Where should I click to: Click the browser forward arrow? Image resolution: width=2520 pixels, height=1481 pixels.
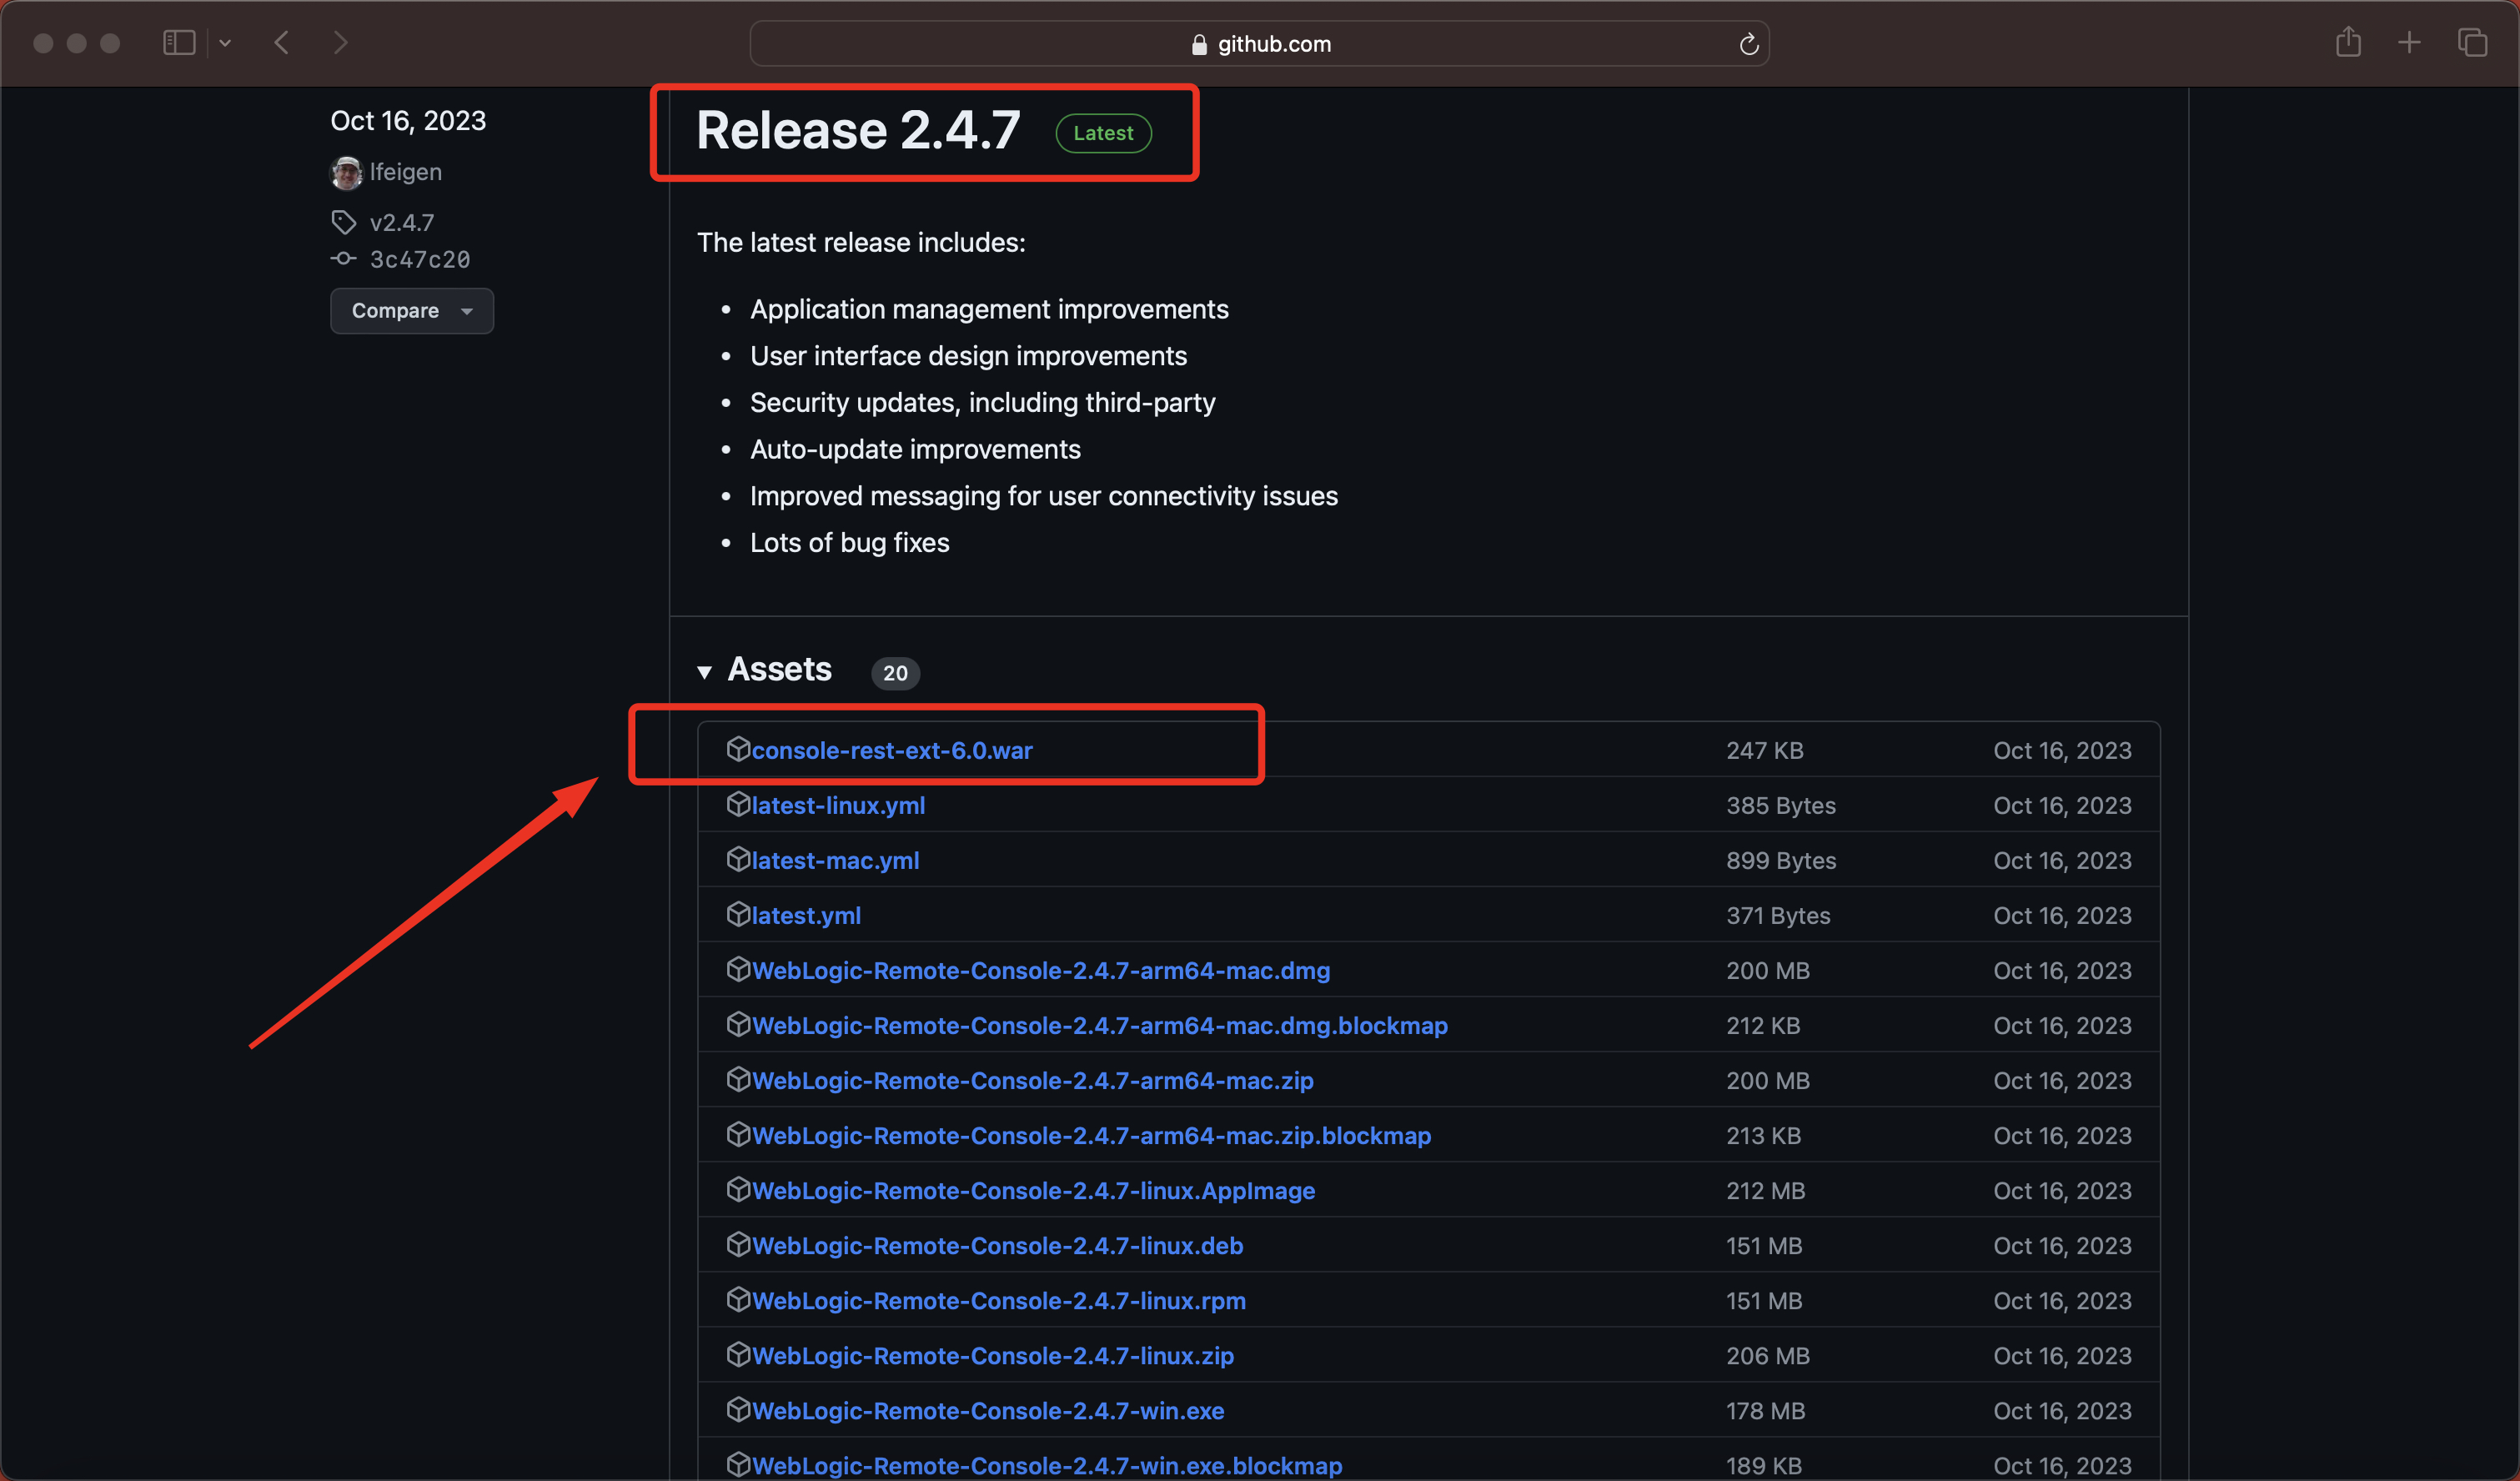click(340, 43)
